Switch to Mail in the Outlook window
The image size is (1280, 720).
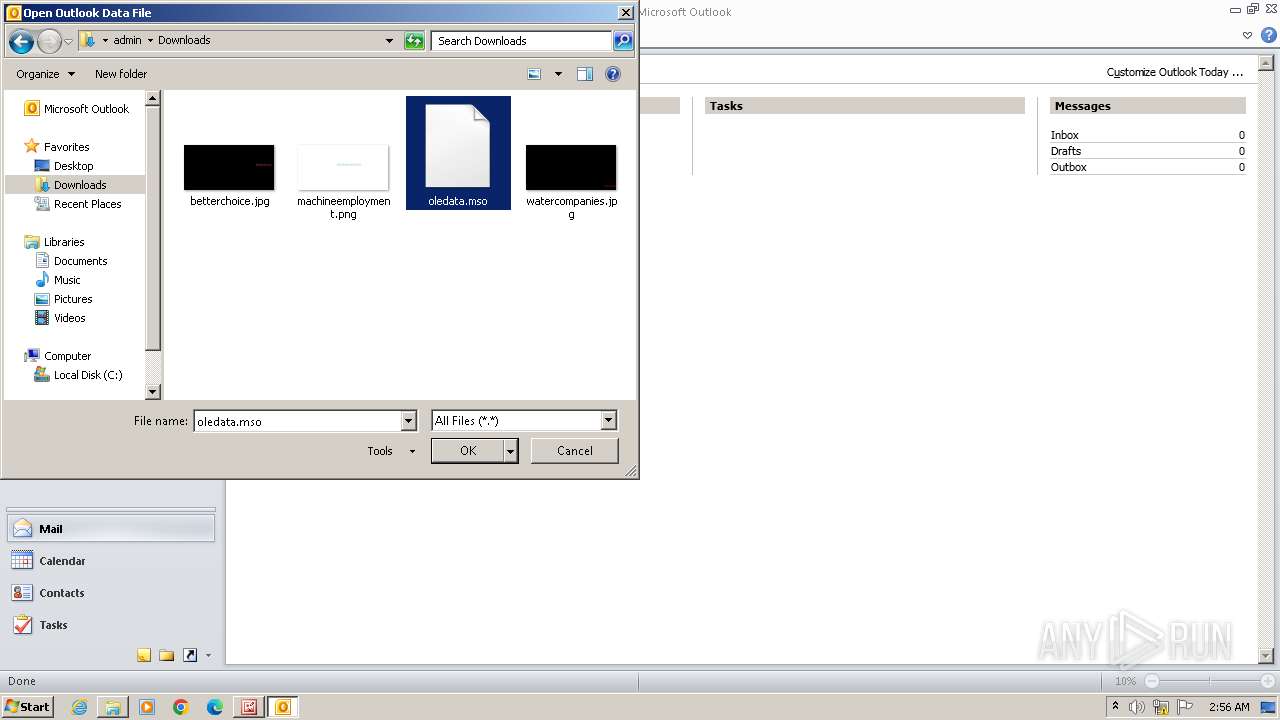111,529
